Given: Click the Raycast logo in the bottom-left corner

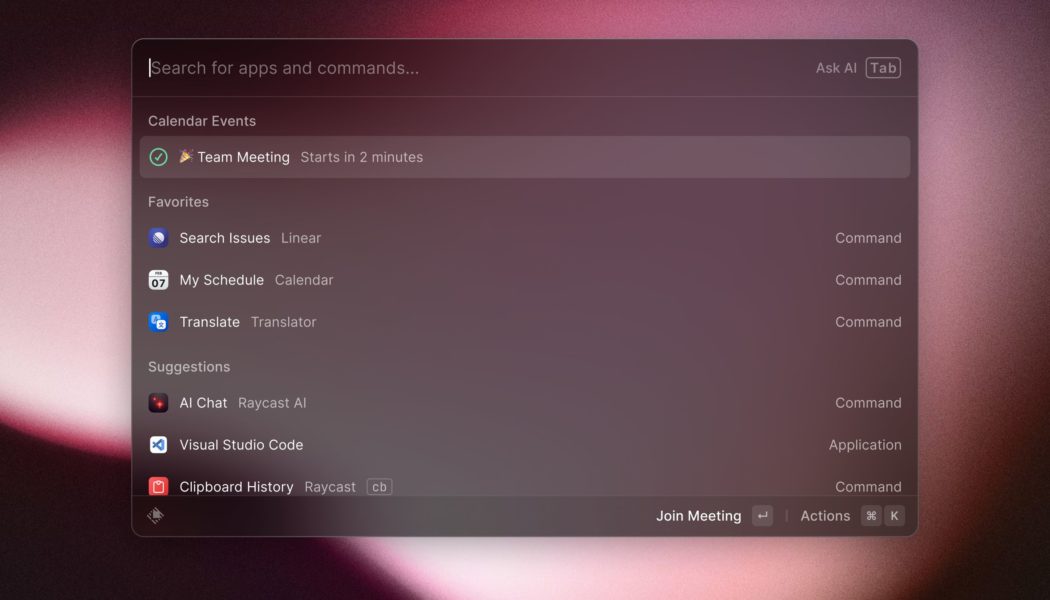Looking at the screenshot, I should point(156,516).
